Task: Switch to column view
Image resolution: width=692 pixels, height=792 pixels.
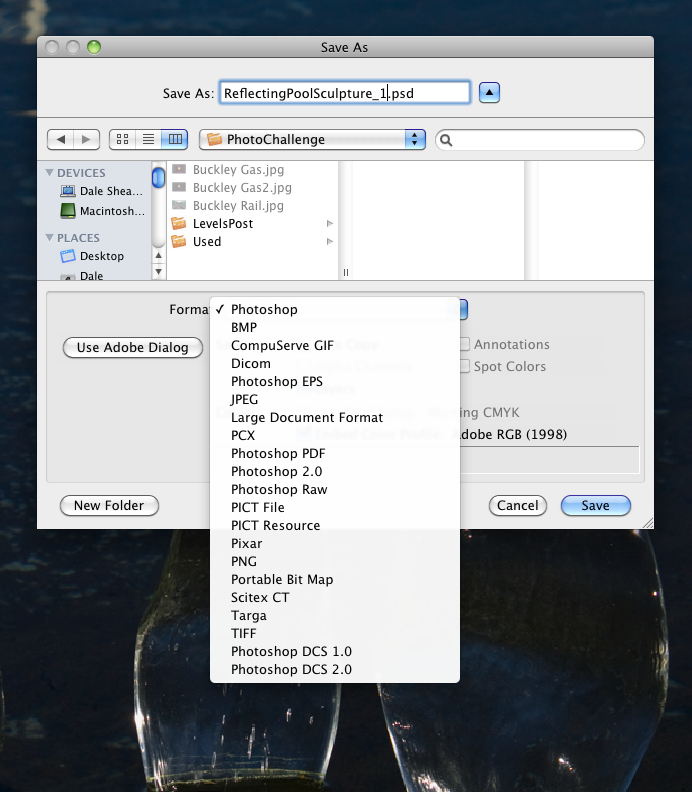Action: (175, 139)
